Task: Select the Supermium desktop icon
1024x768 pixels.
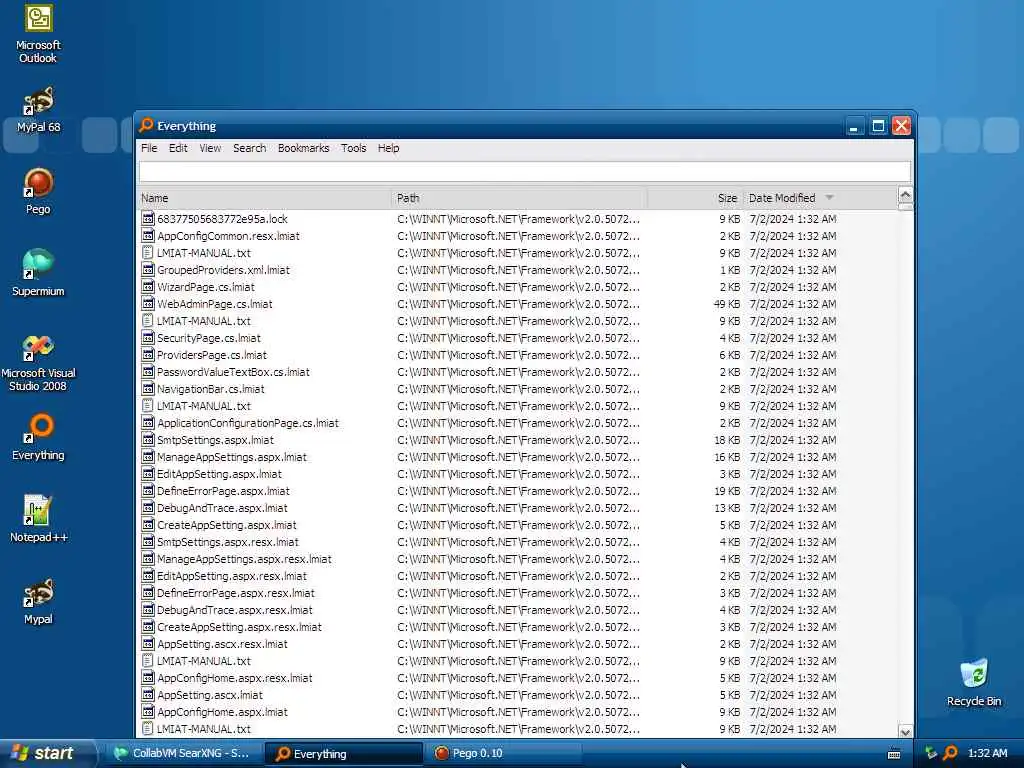Action: 38,272
